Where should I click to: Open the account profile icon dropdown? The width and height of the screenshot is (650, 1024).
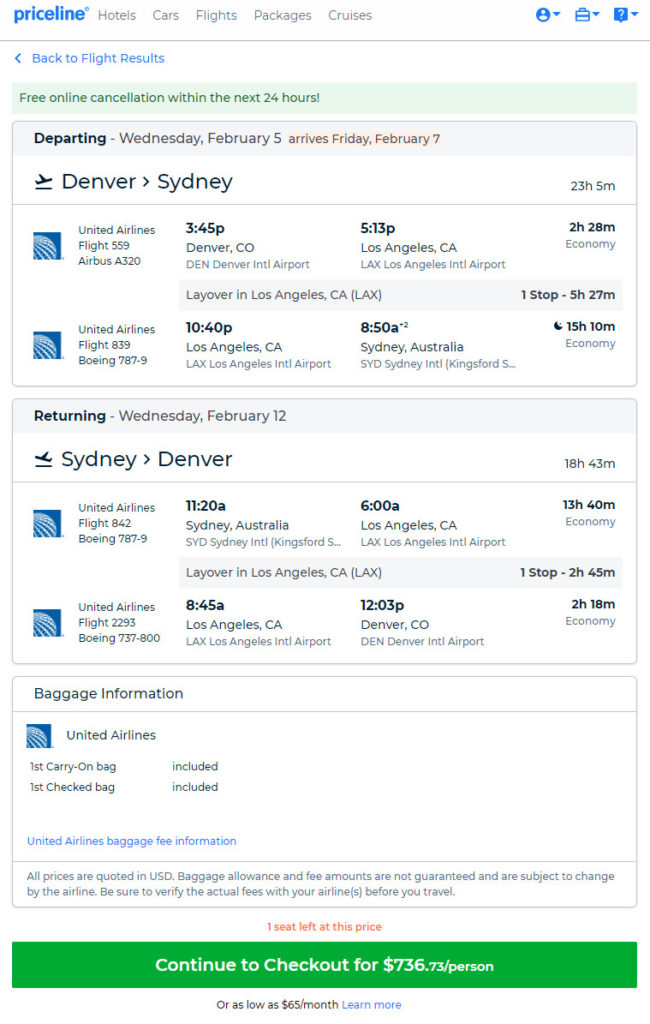coord(547,15)
